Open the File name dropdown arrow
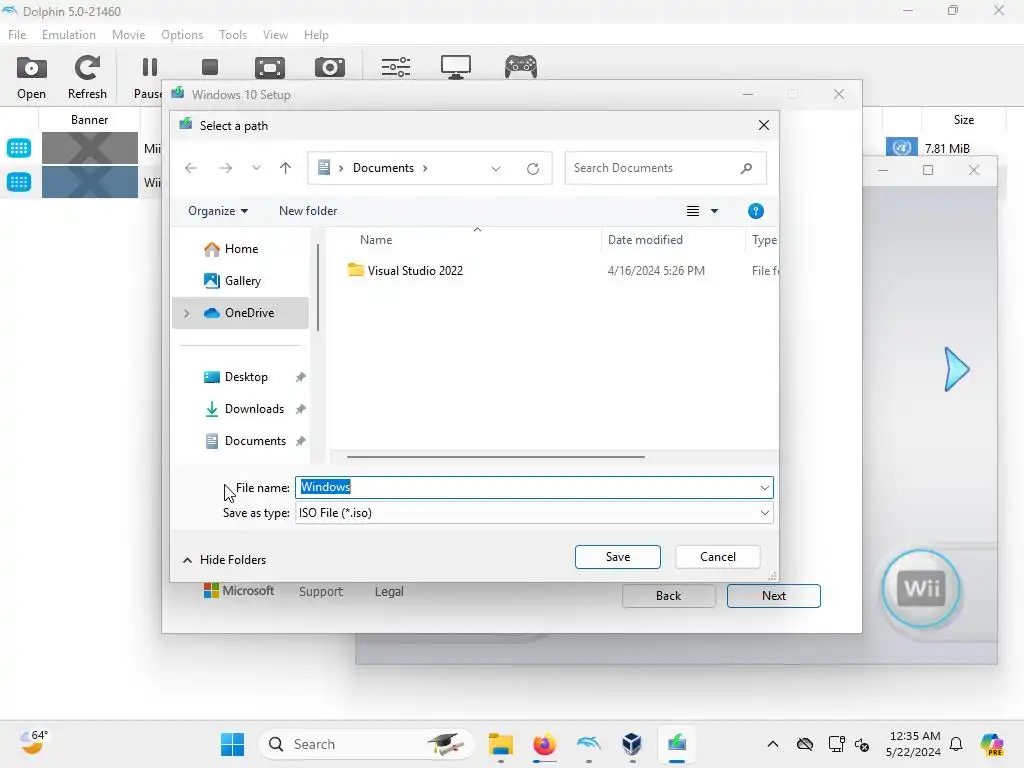 [764, 488]
